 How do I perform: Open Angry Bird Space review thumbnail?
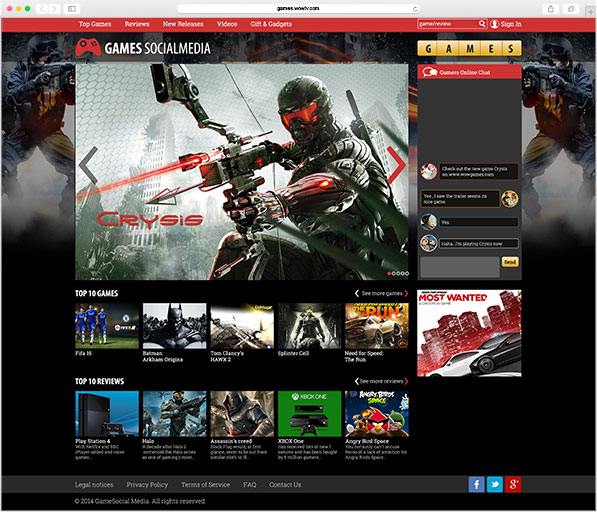pyautogui.click(x=377, y=414)
